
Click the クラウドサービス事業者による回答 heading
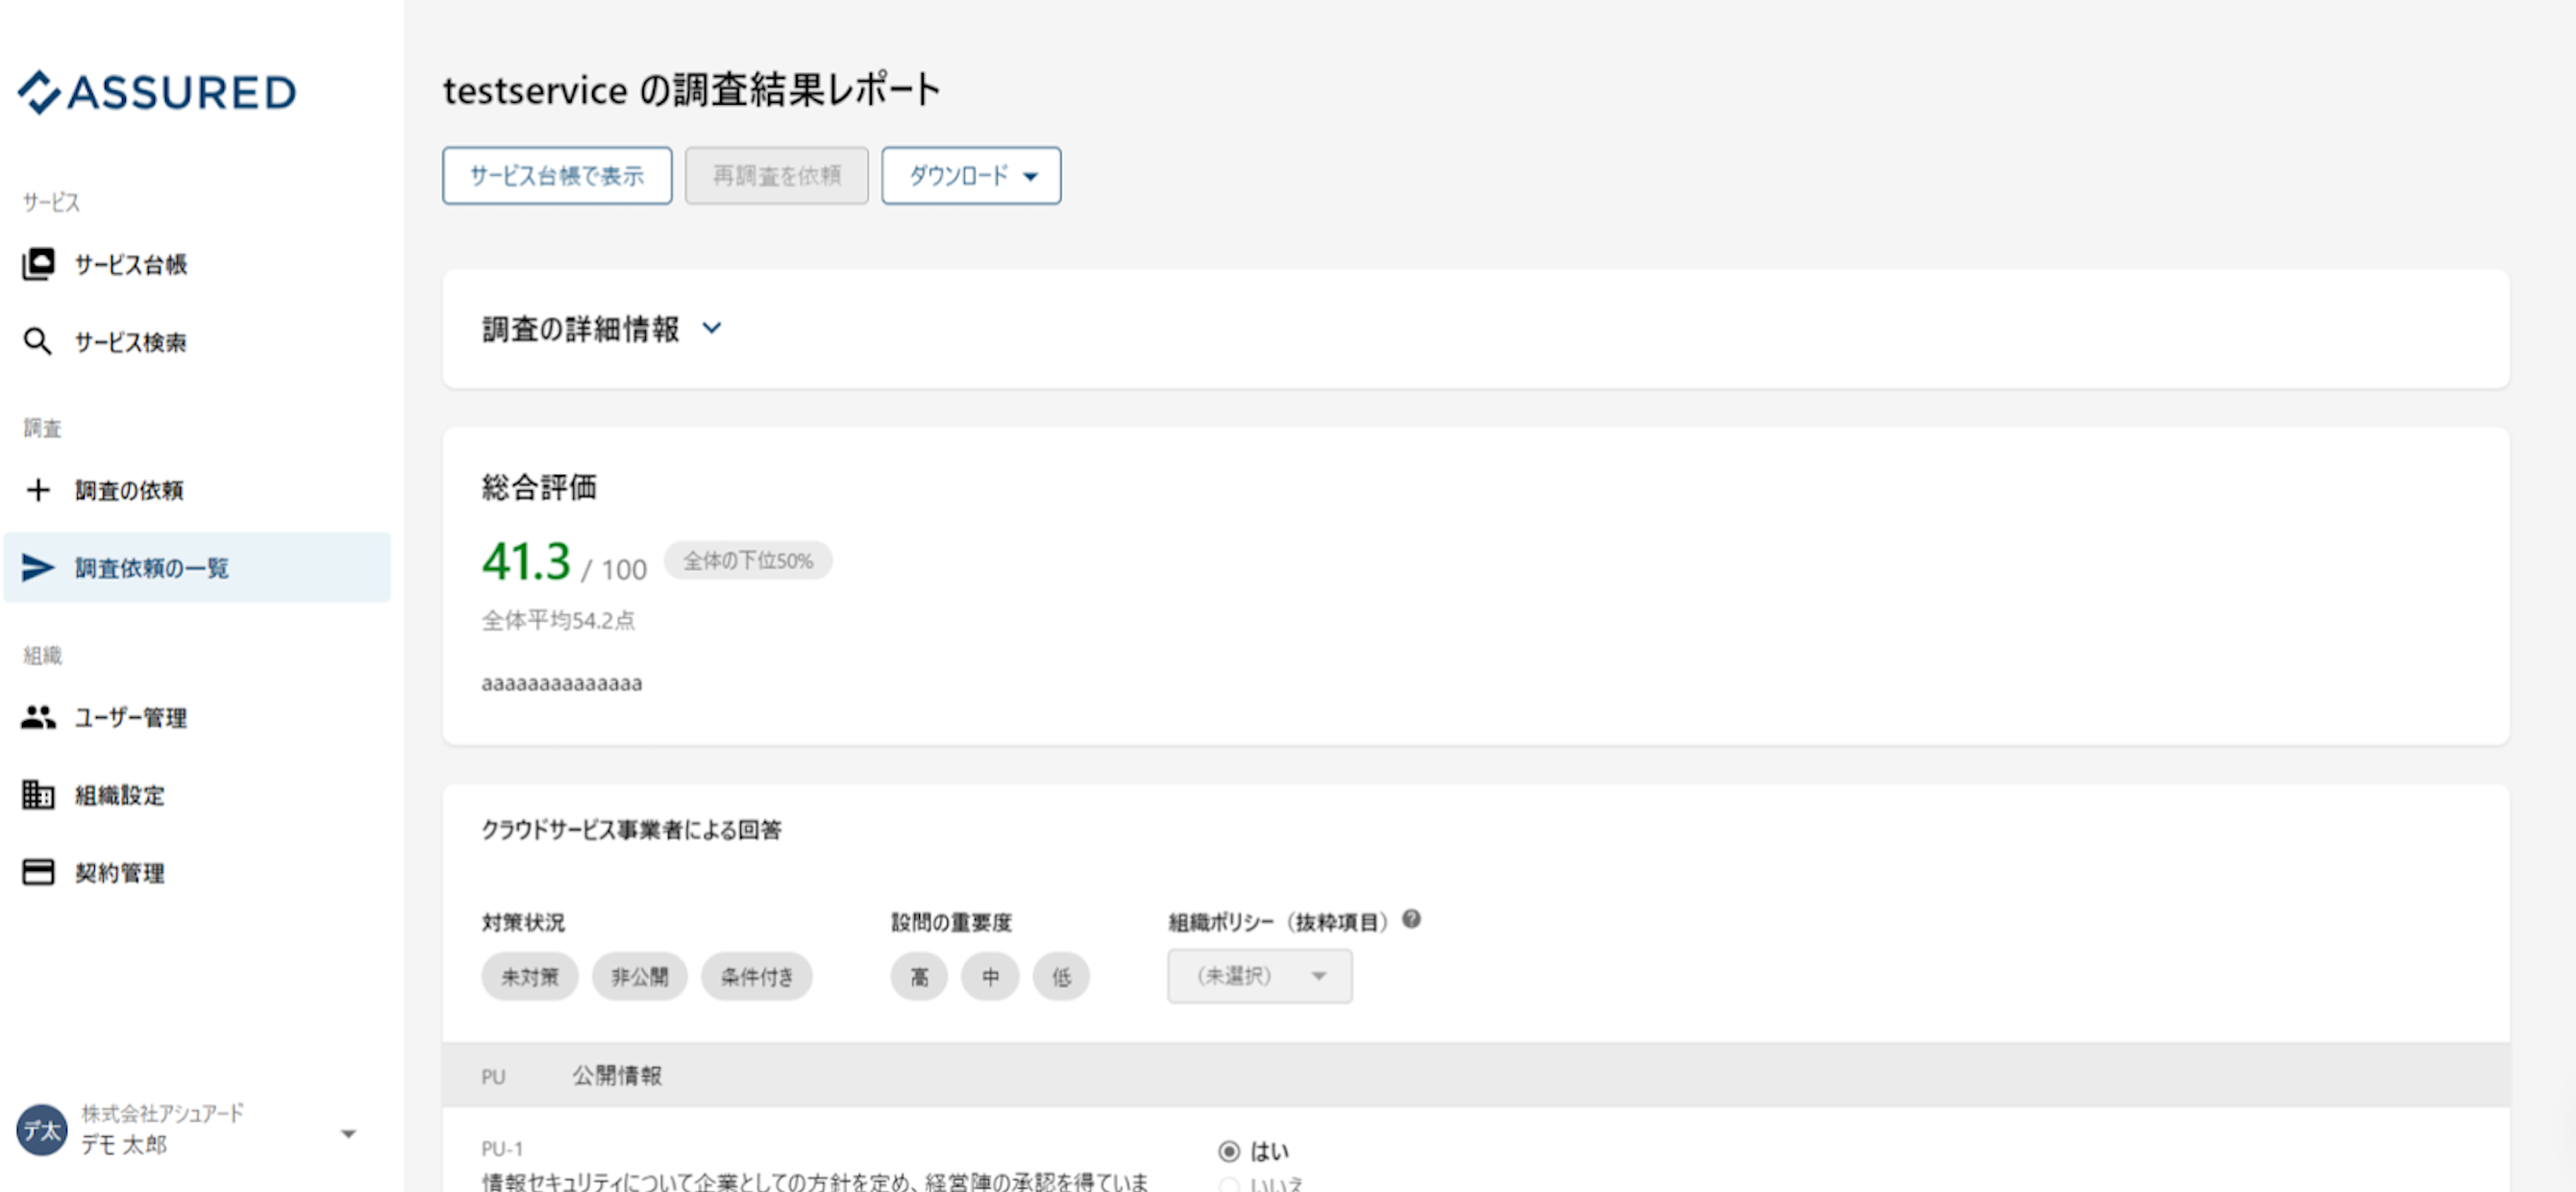point(631,830)
